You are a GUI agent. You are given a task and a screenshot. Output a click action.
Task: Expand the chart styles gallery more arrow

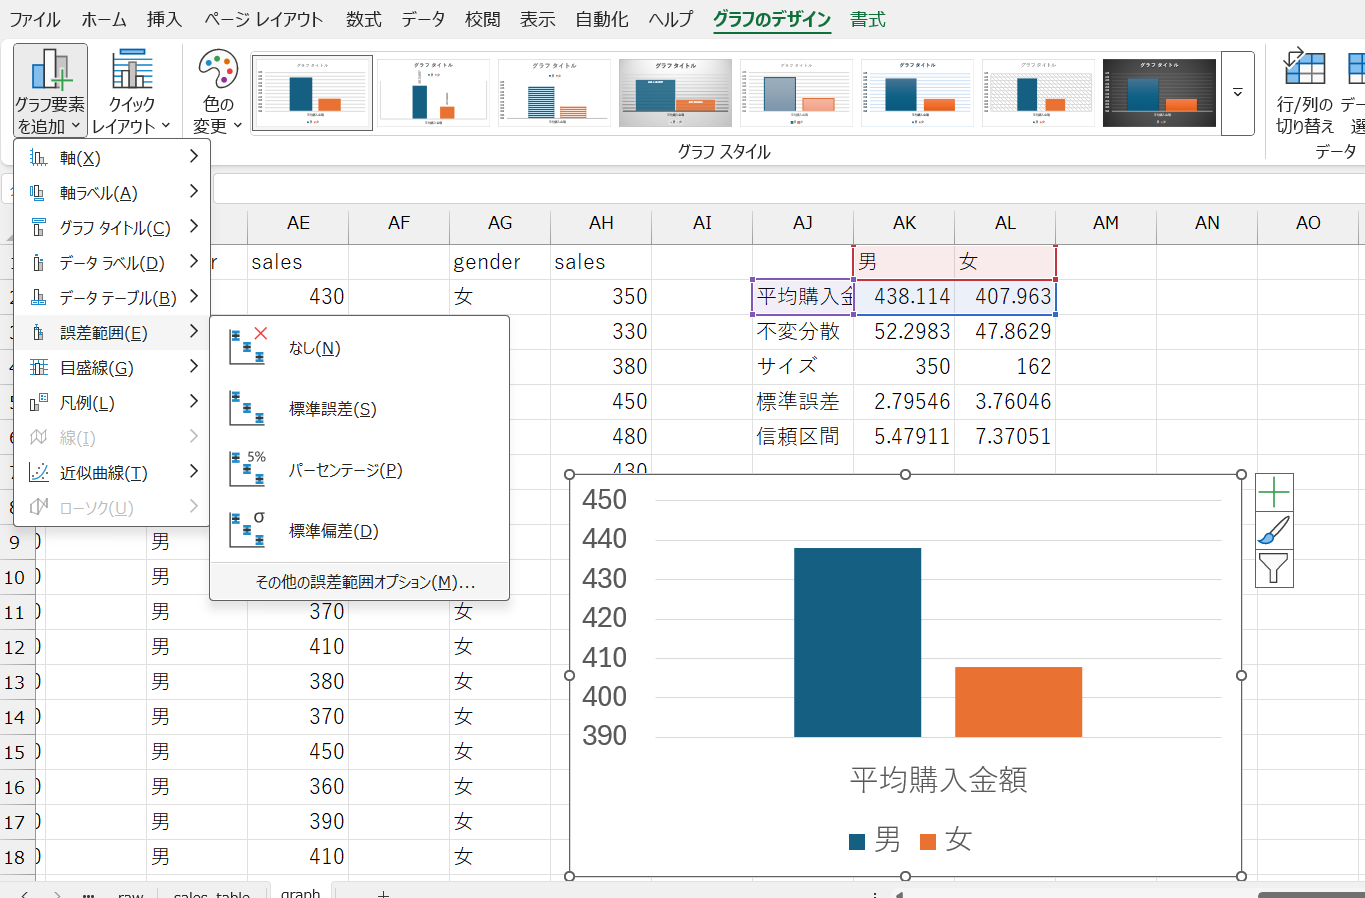tap(1237, 93)
